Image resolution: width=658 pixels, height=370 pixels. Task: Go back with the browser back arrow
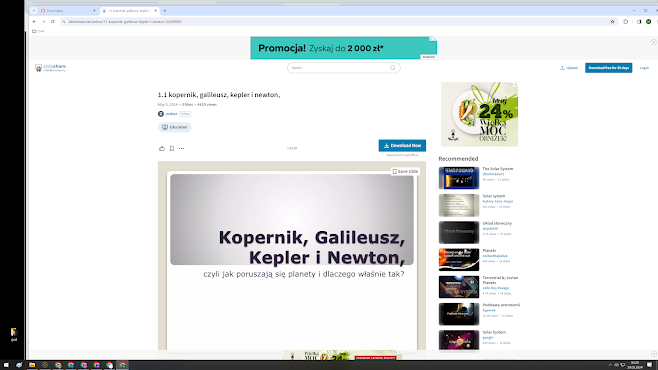(34, 21)
